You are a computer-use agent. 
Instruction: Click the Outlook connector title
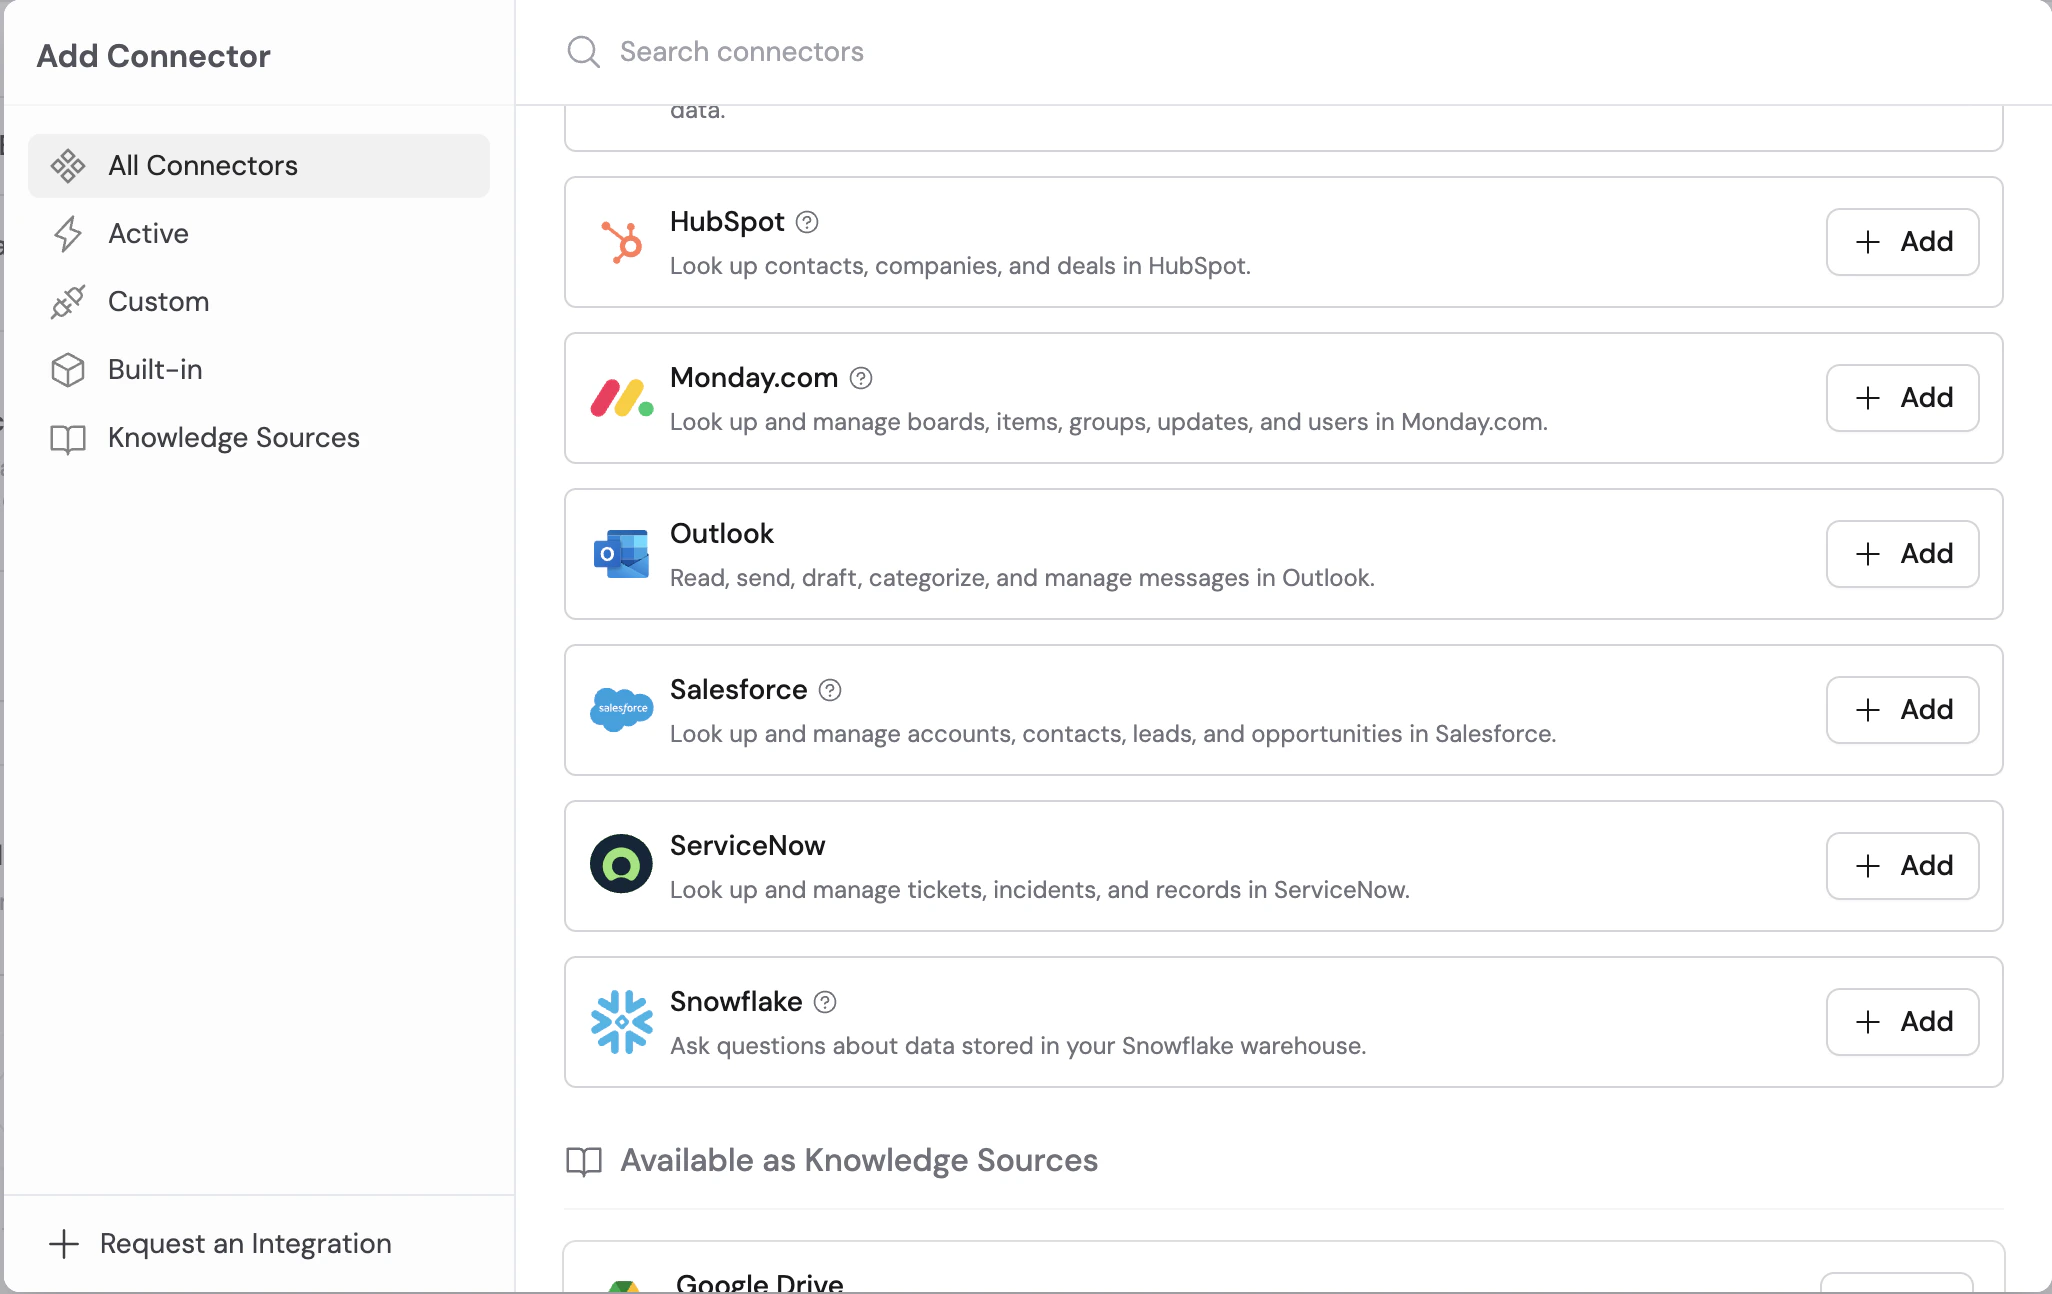click(x=722, y=534)
